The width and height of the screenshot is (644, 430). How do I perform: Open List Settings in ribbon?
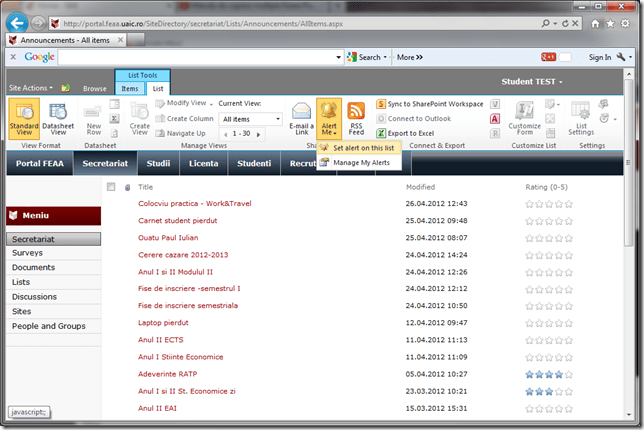580,118
